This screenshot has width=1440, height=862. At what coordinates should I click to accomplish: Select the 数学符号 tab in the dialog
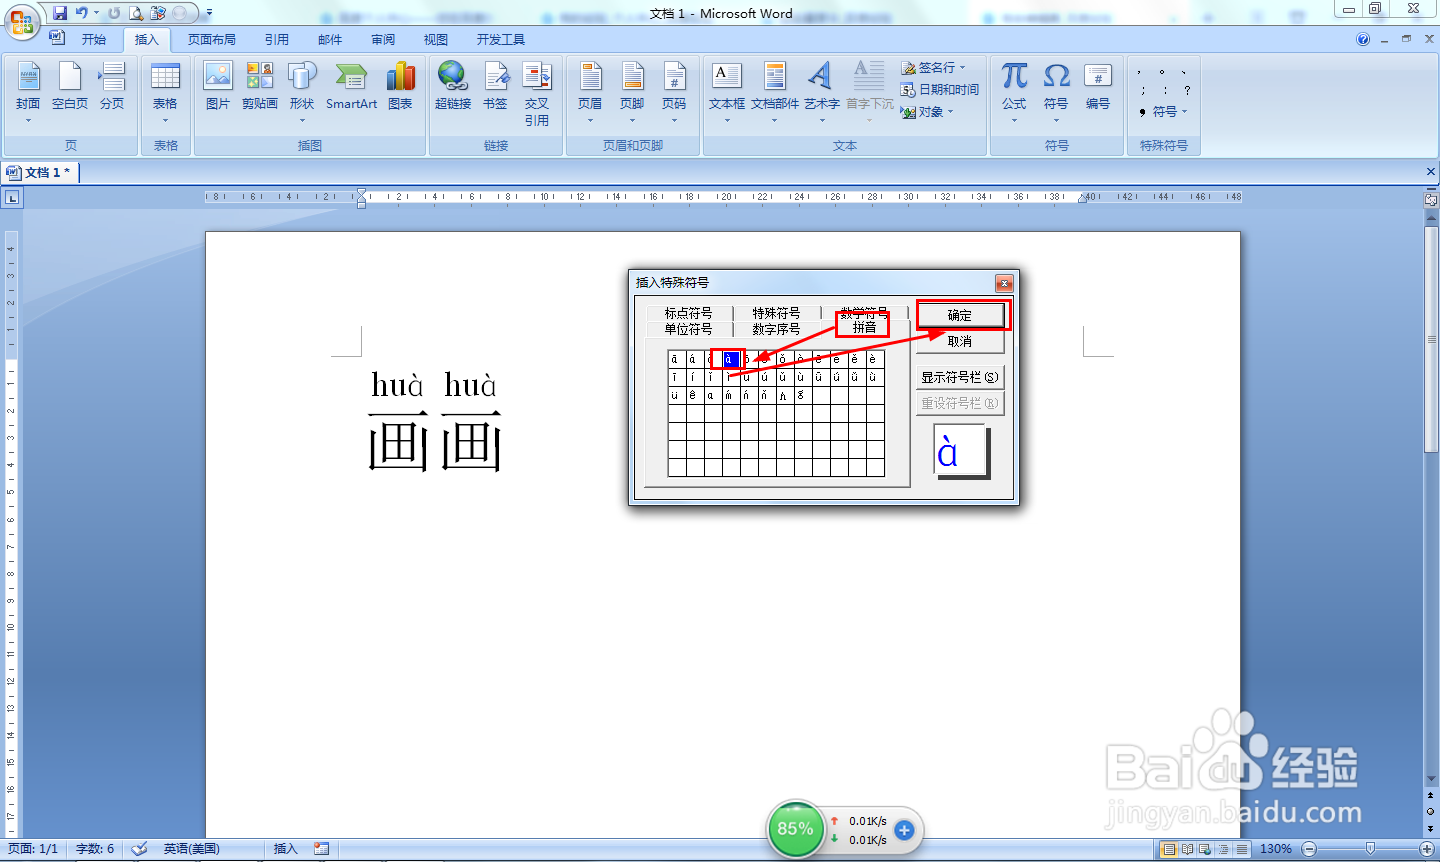[866, 311]
